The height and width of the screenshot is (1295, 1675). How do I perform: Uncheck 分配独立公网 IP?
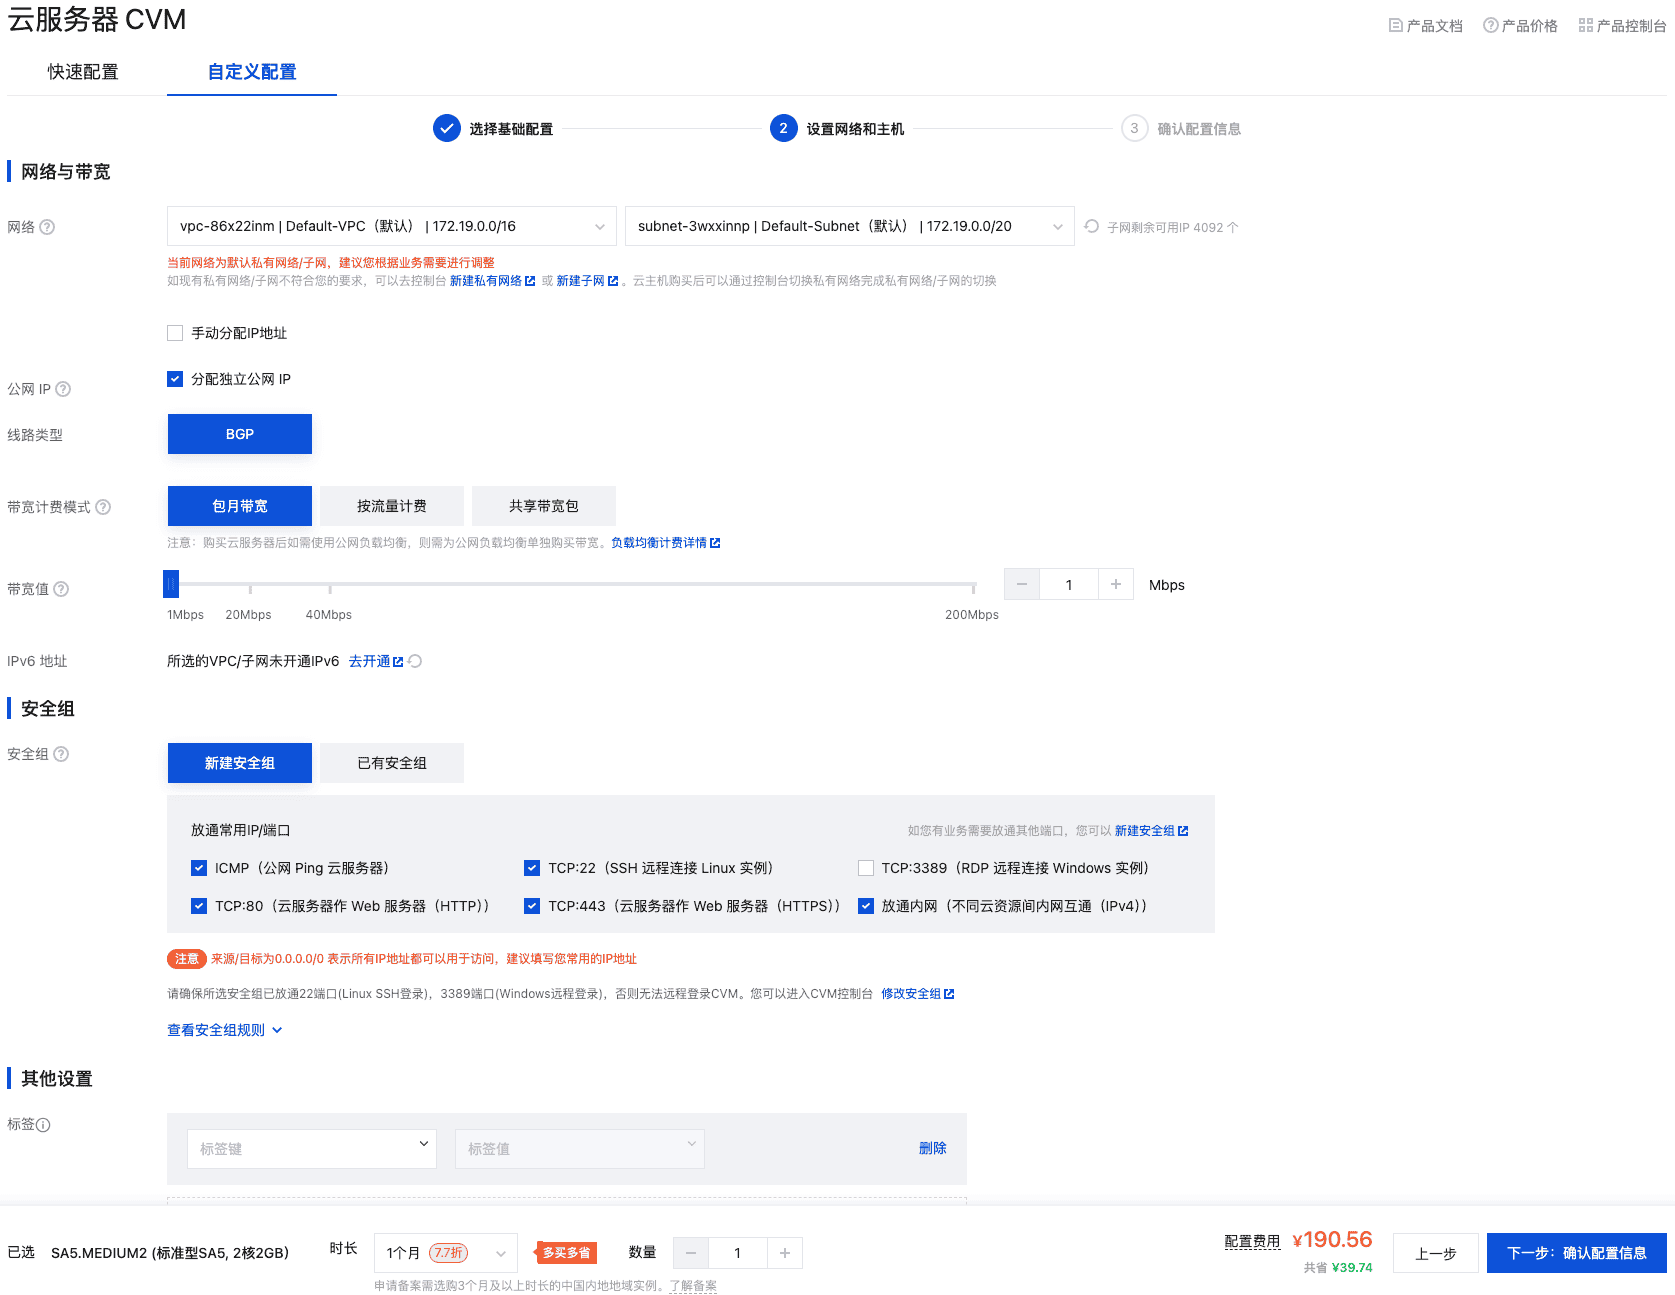[x=175, y=379]
